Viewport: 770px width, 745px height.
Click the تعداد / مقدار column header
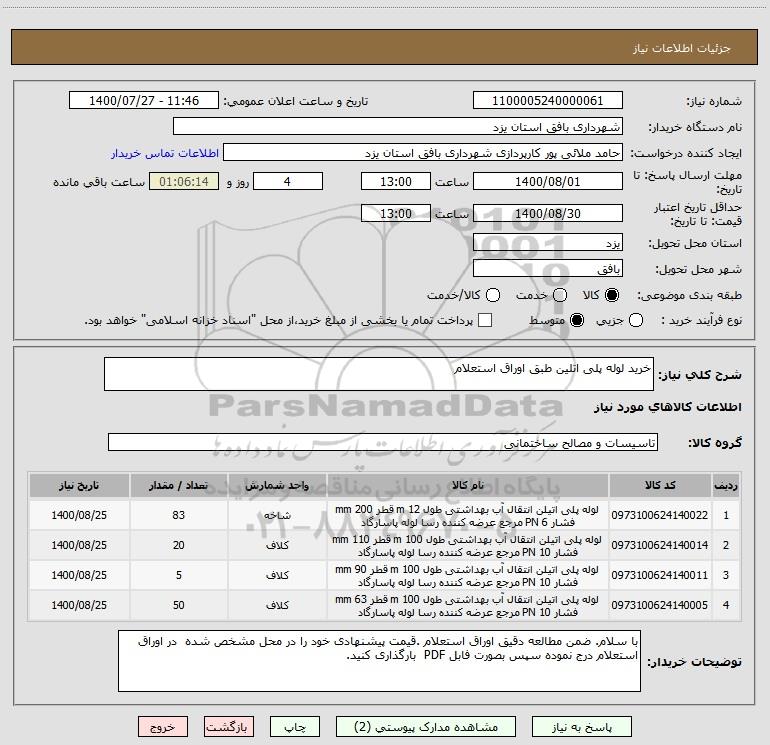tap(179, 485)
